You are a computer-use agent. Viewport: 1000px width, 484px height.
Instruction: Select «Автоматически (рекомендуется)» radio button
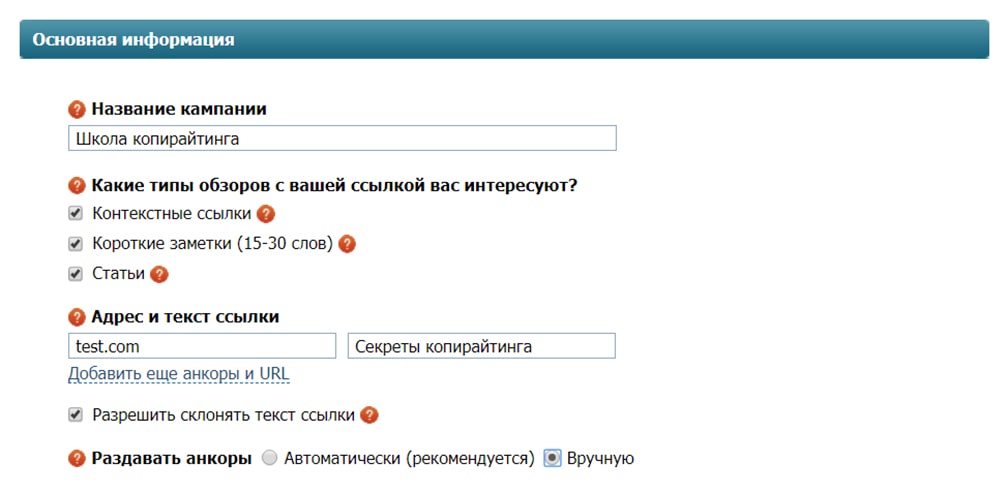click(x=269, y=459)
